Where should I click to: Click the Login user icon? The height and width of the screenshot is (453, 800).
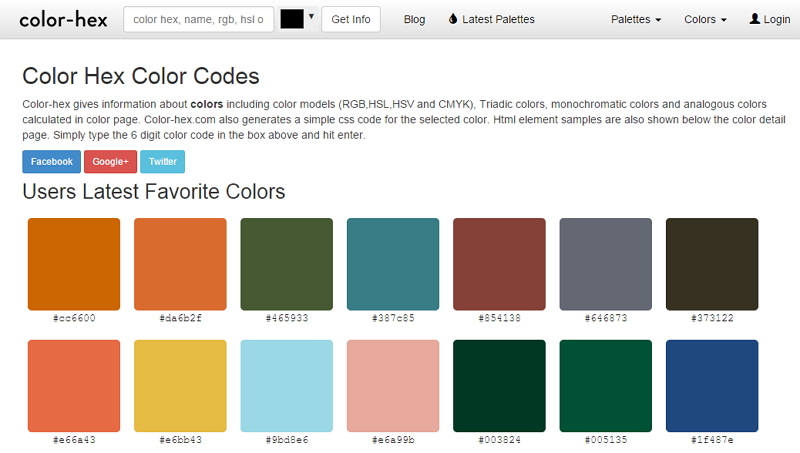(755, 19)
